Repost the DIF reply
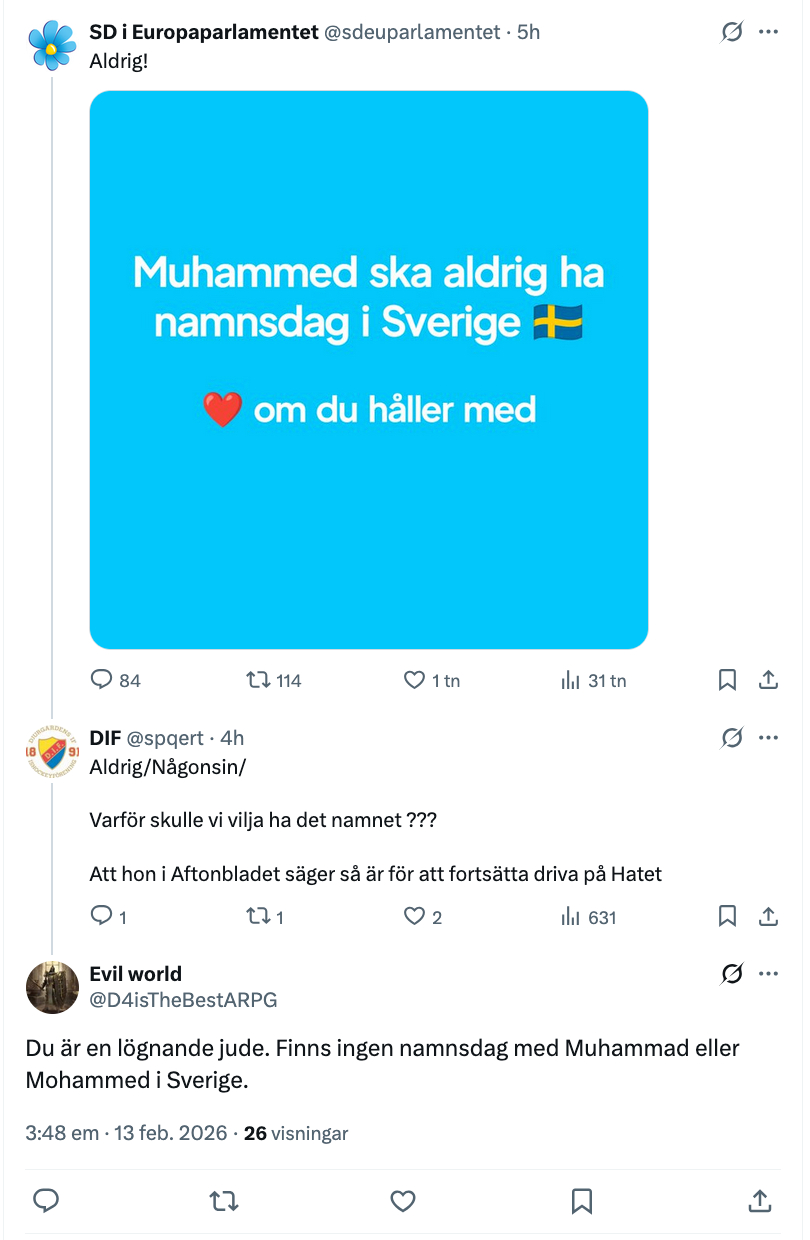Image resolution: width=810 pixels, height=1240 pixels. click(x=259, y=916)
